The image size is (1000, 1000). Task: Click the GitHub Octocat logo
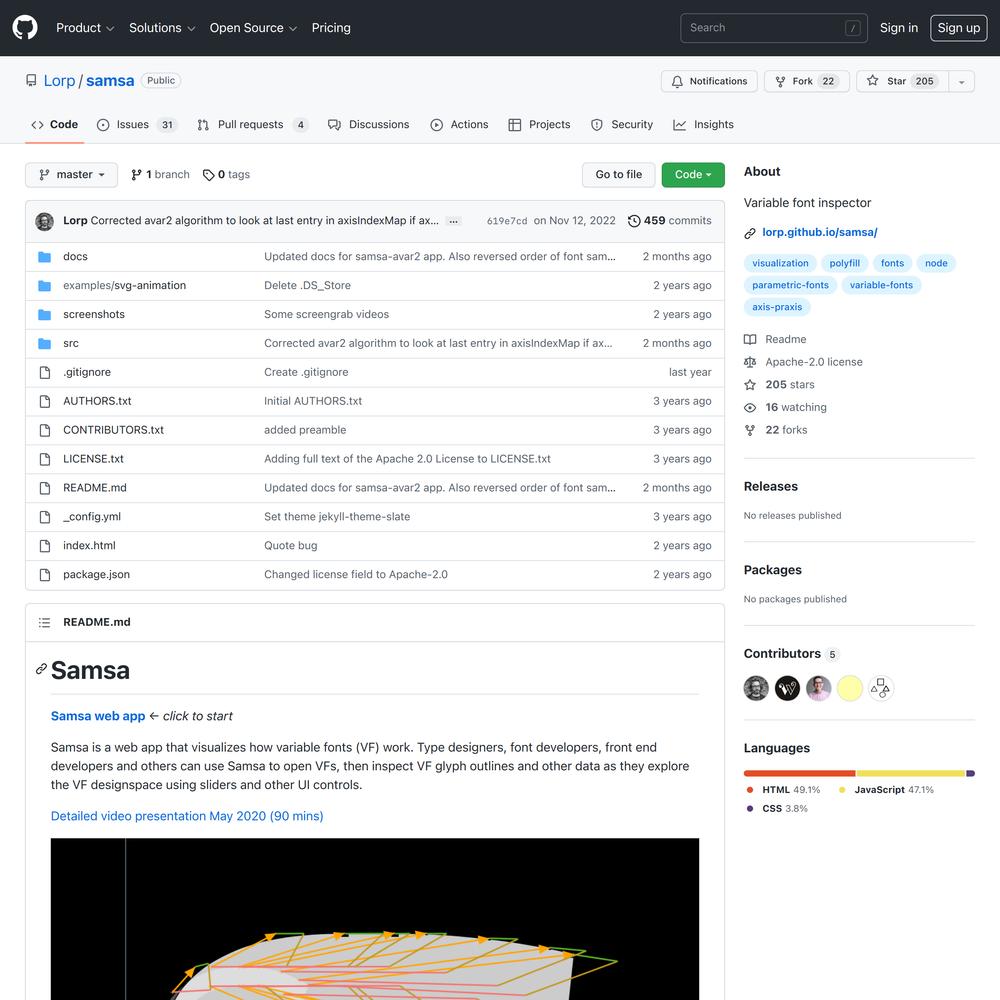(25, 28)
